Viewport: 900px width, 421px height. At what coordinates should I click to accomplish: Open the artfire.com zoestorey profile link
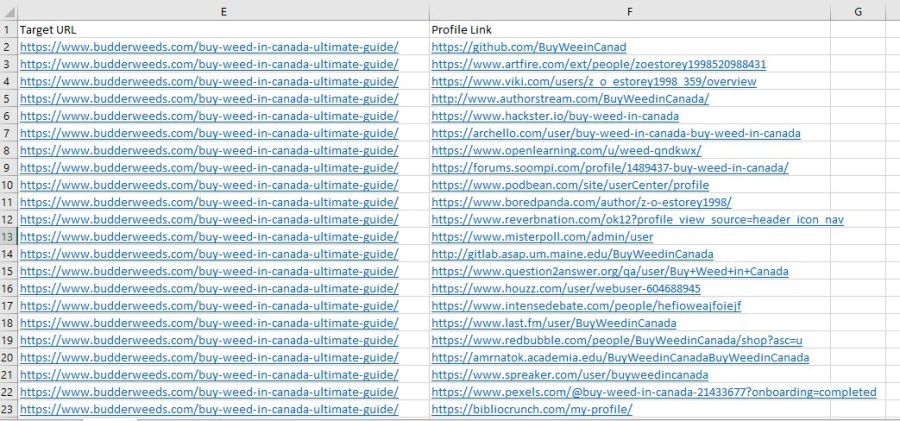coord(599,64)
